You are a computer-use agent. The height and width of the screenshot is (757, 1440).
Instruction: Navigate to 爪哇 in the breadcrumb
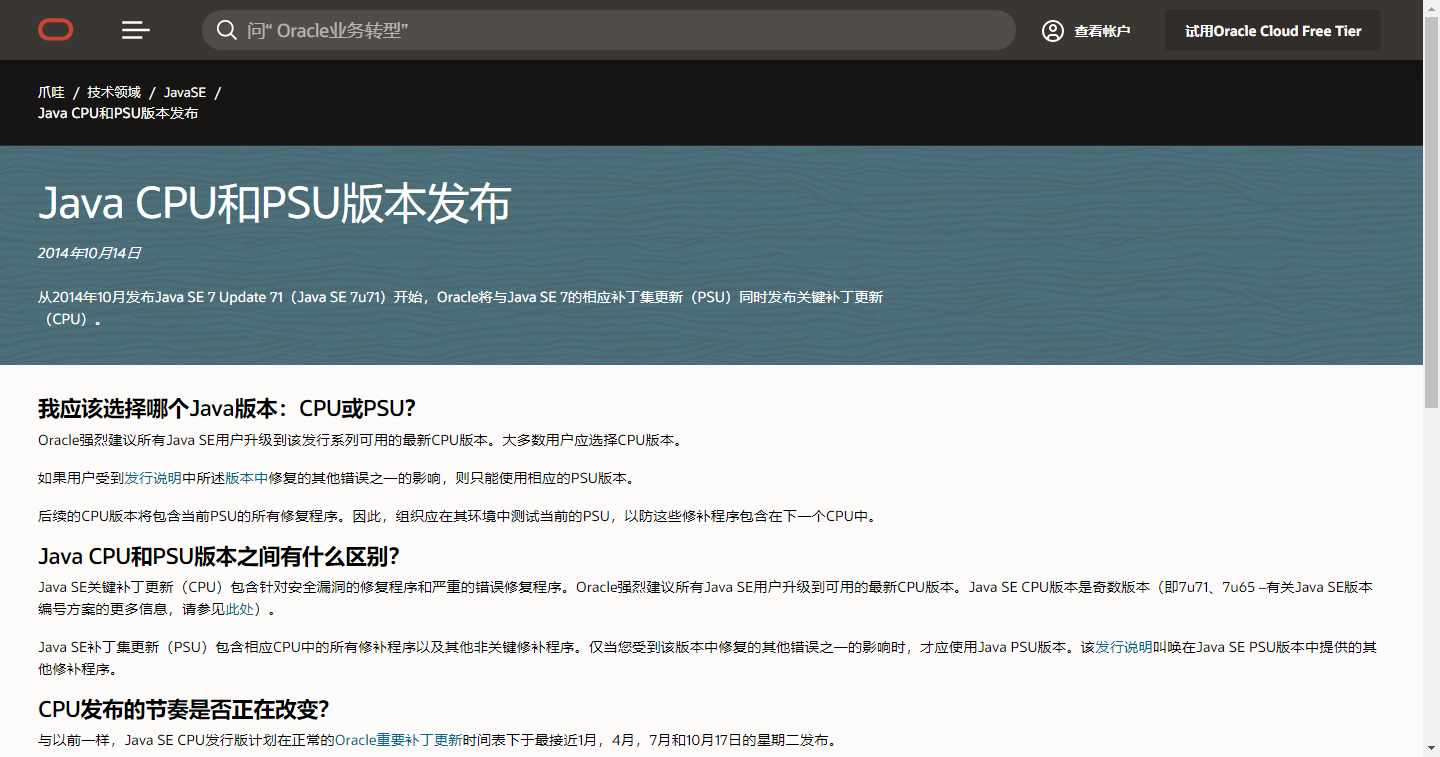click(51, 92)
